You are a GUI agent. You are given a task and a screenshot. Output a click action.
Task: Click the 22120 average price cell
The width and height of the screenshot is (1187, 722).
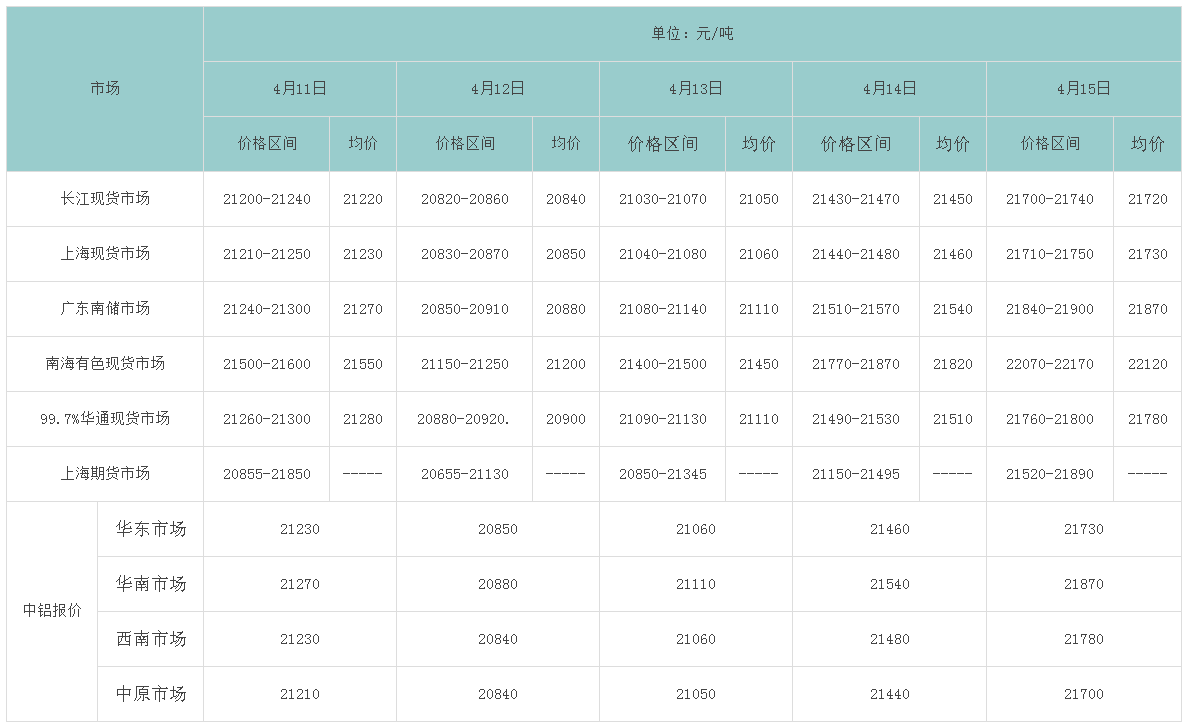(1147, 364)
